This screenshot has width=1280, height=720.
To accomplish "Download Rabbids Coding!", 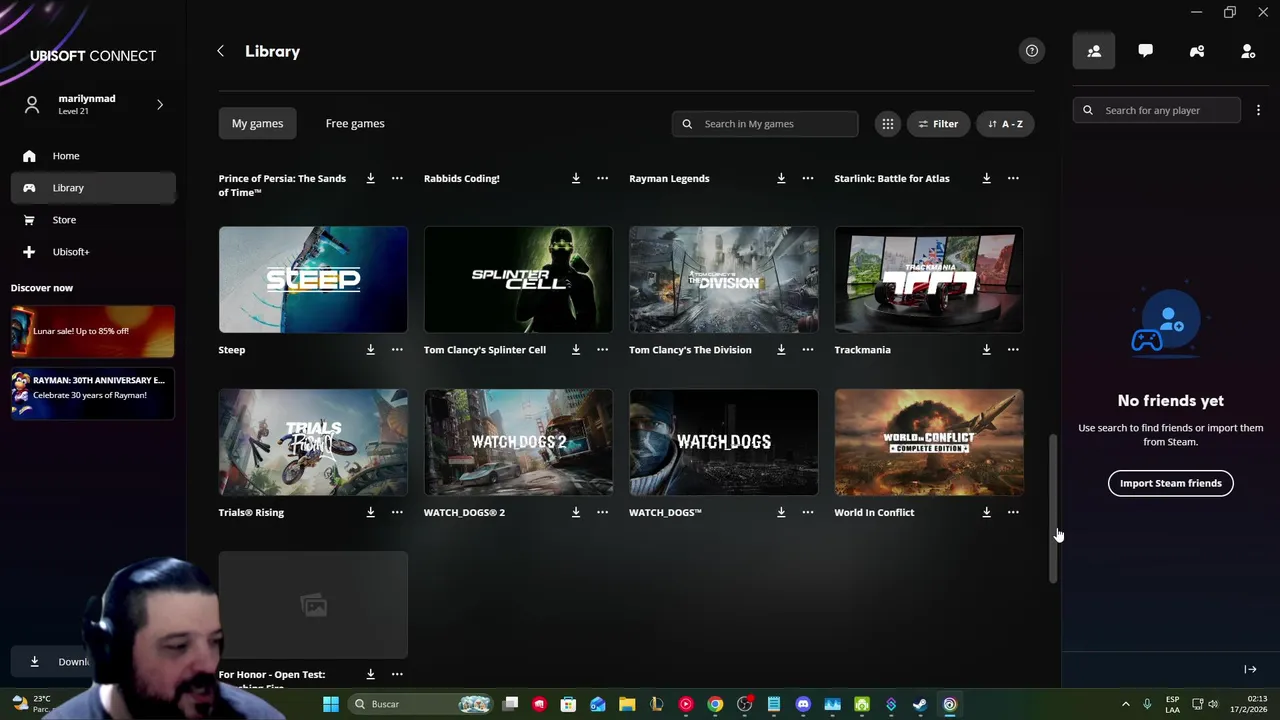I will [575, 178].
